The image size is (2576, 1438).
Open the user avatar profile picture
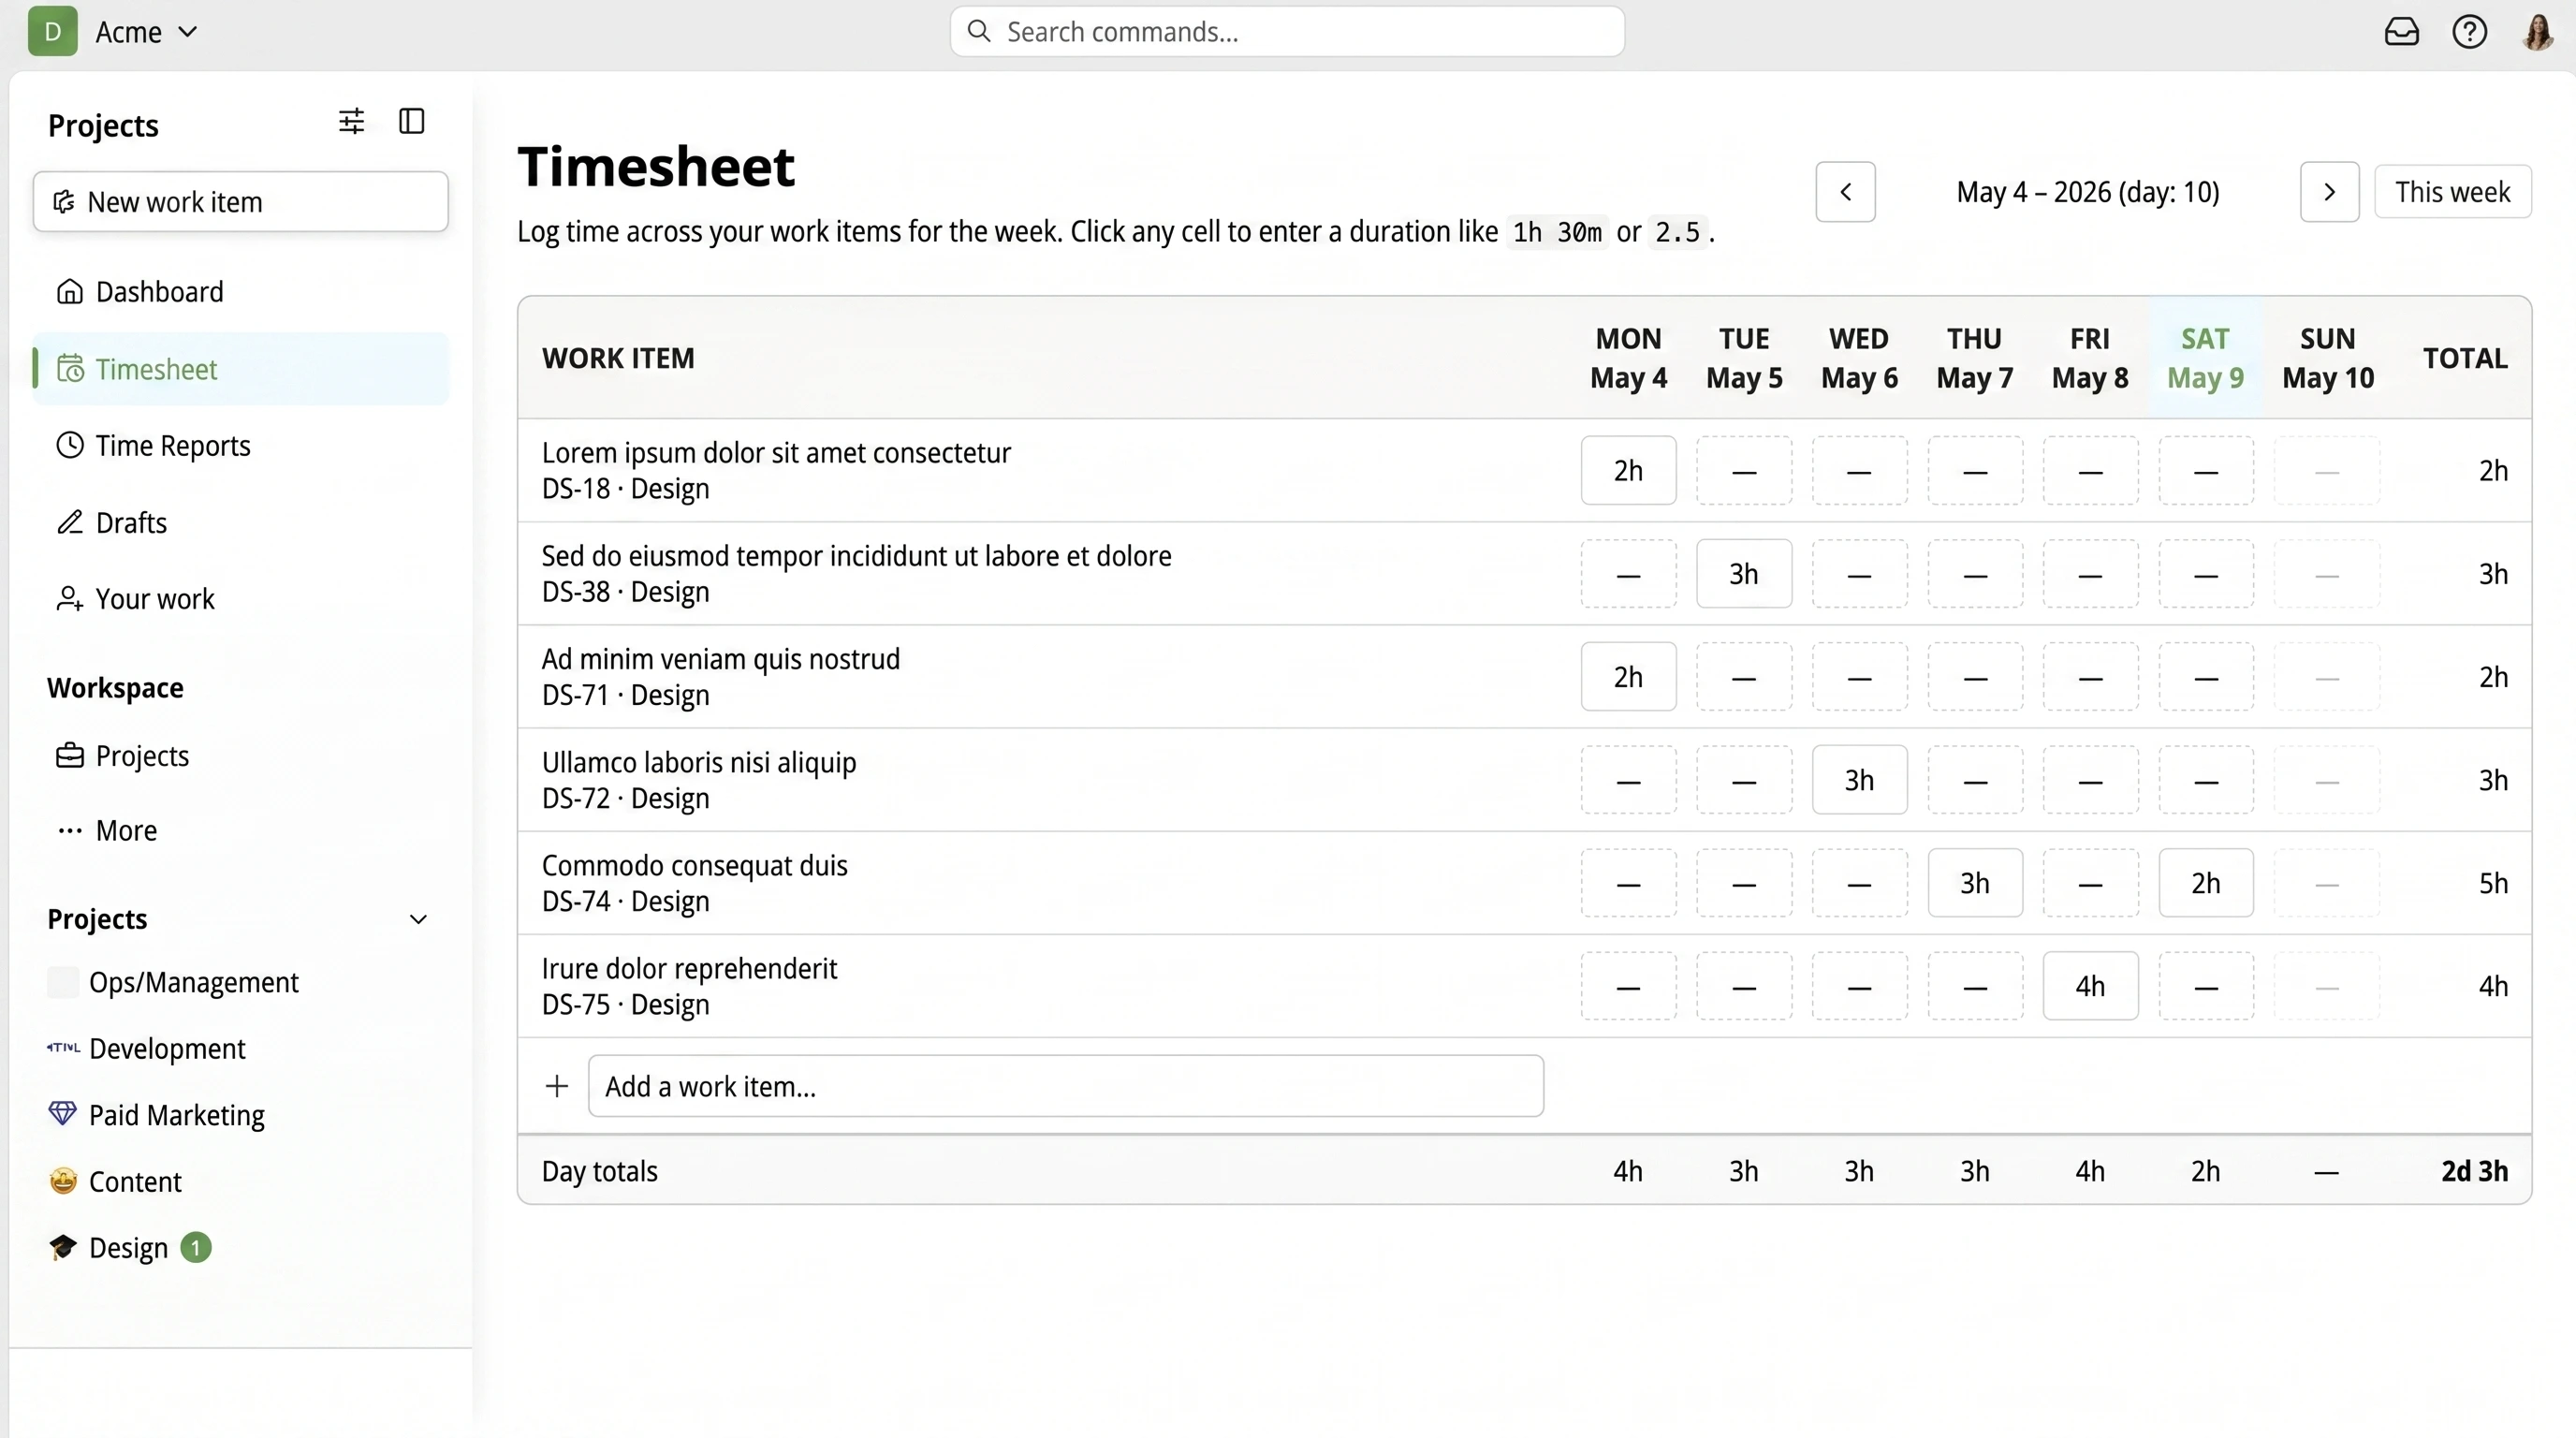pos(2538,32)
